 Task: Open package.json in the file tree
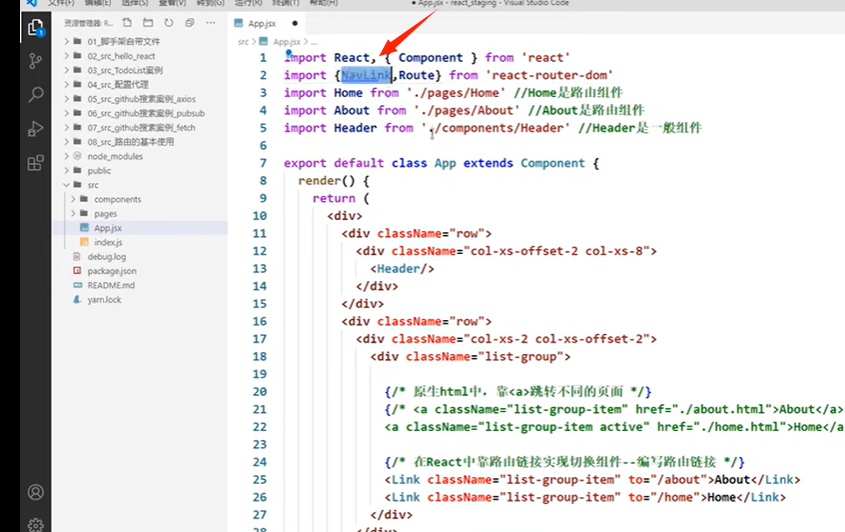click(112, 271)
